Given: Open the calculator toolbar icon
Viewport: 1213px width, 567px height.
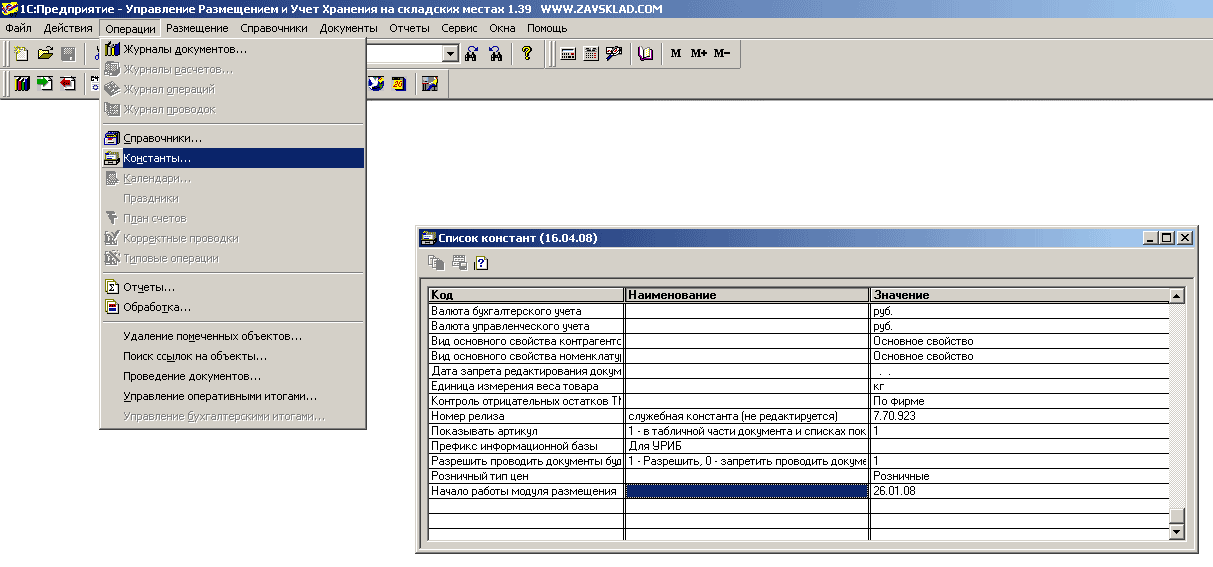Looking at the screenshot, I should point(568,54).
